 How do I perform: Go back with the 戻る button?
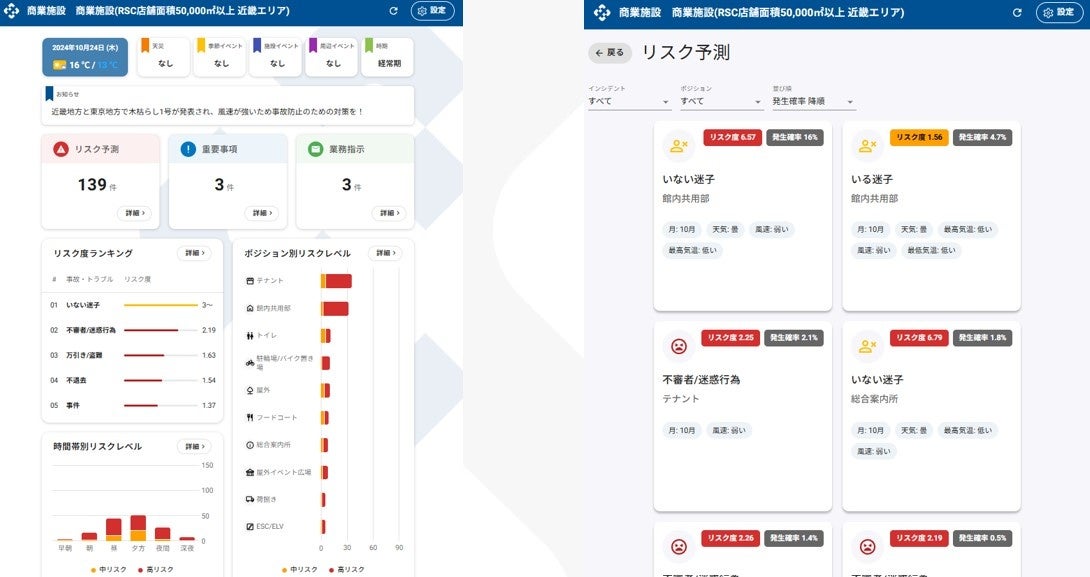pyautogui.click(x=610, y=53)
